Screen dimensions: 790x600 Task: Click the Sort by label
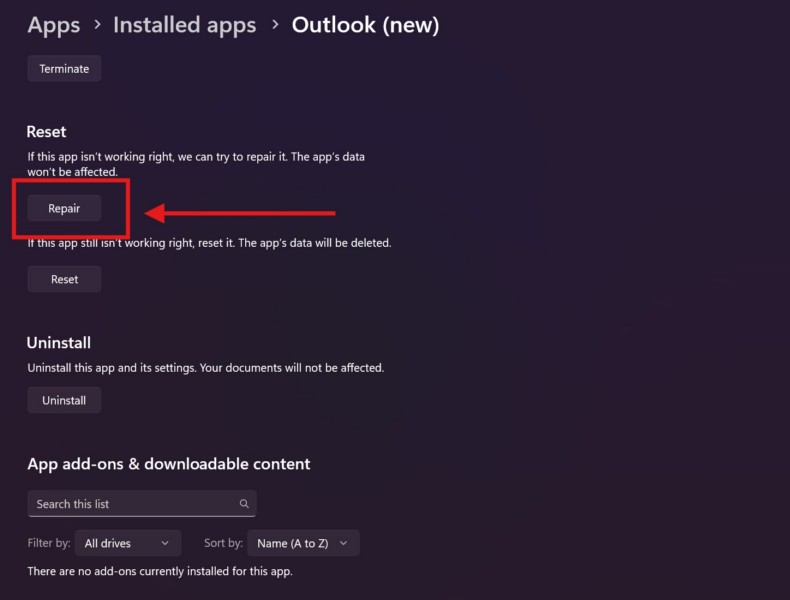(x=223, y=543)
